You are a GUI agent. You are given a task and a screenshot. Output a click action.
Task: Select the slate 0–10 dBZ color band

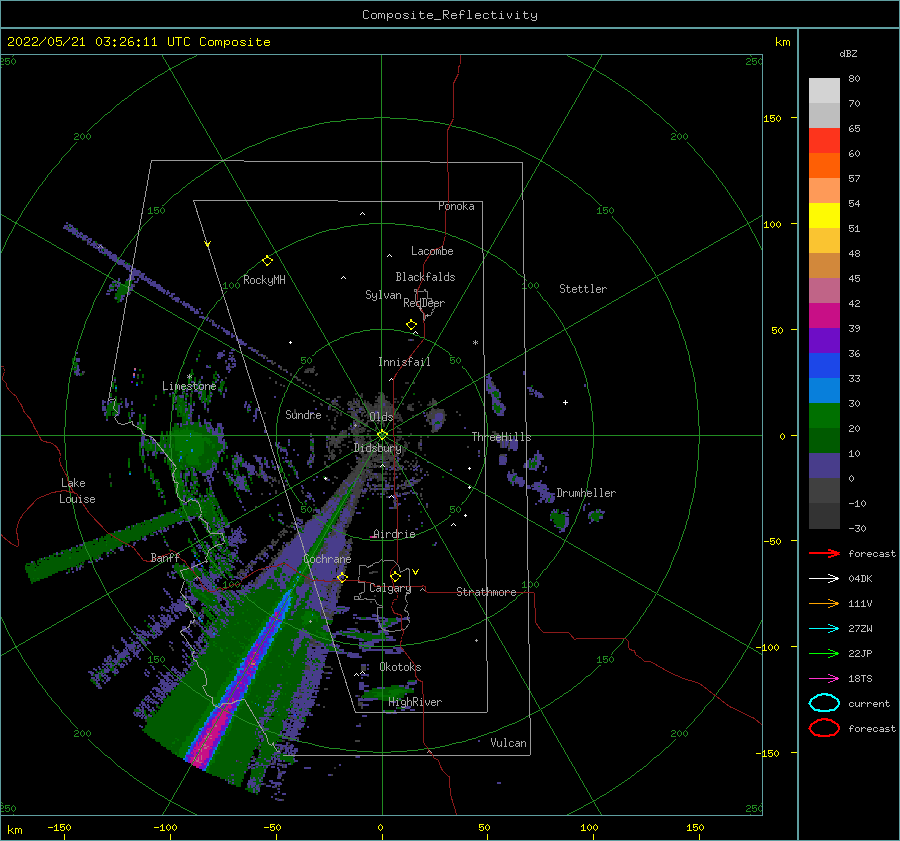click(x=824, y=466)
